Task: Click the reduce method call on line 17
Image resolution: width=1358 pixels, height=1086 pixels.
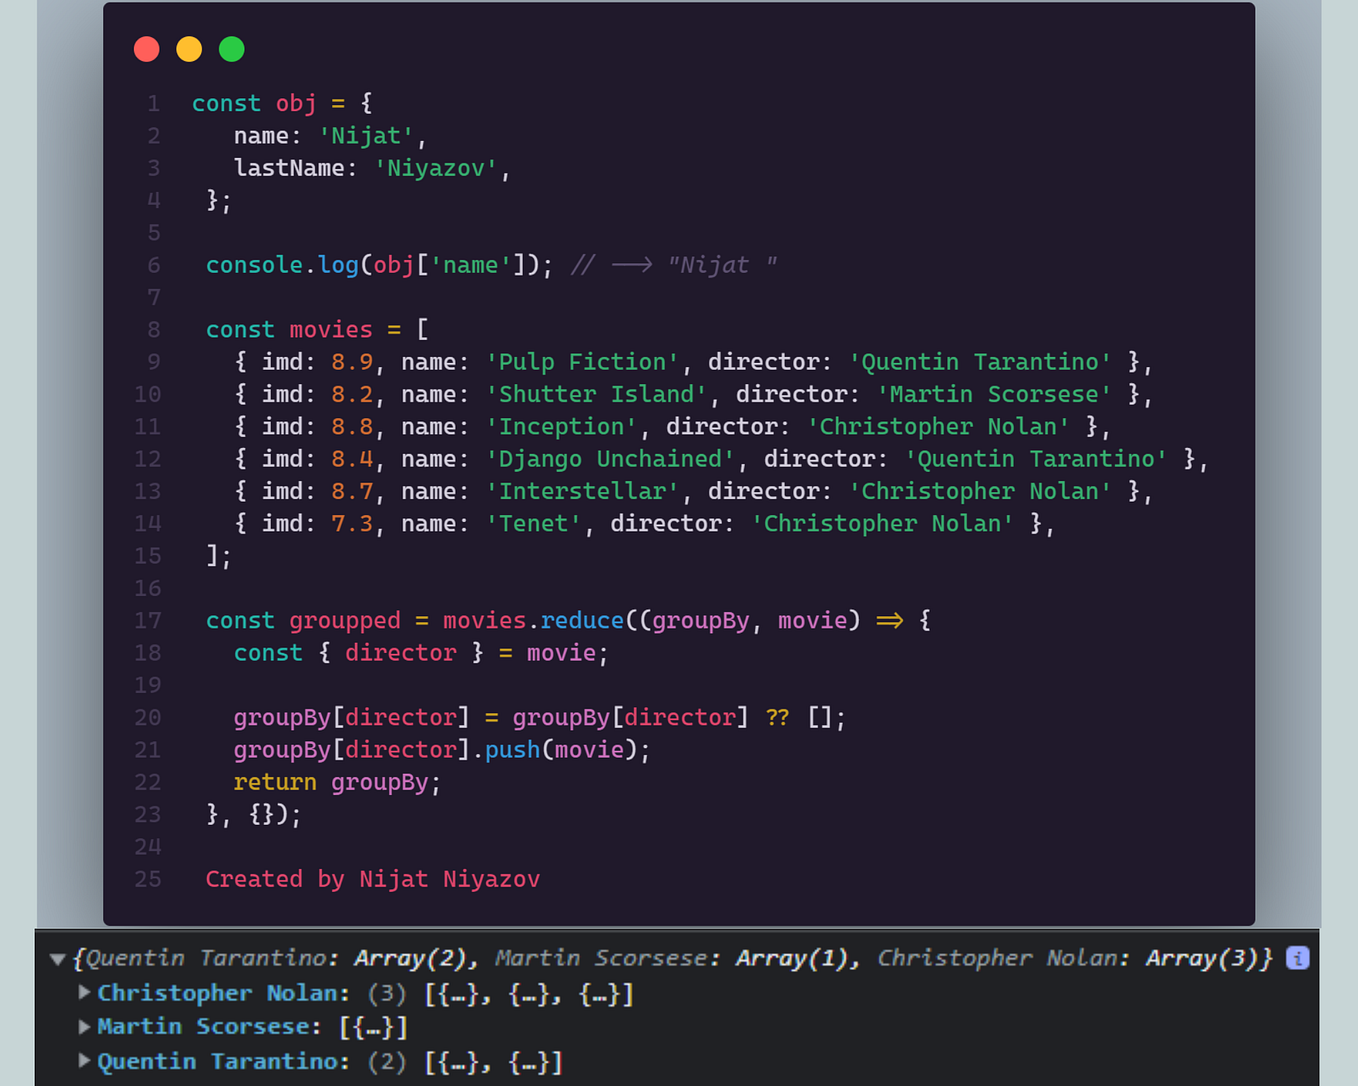Action: click(582, 620)
